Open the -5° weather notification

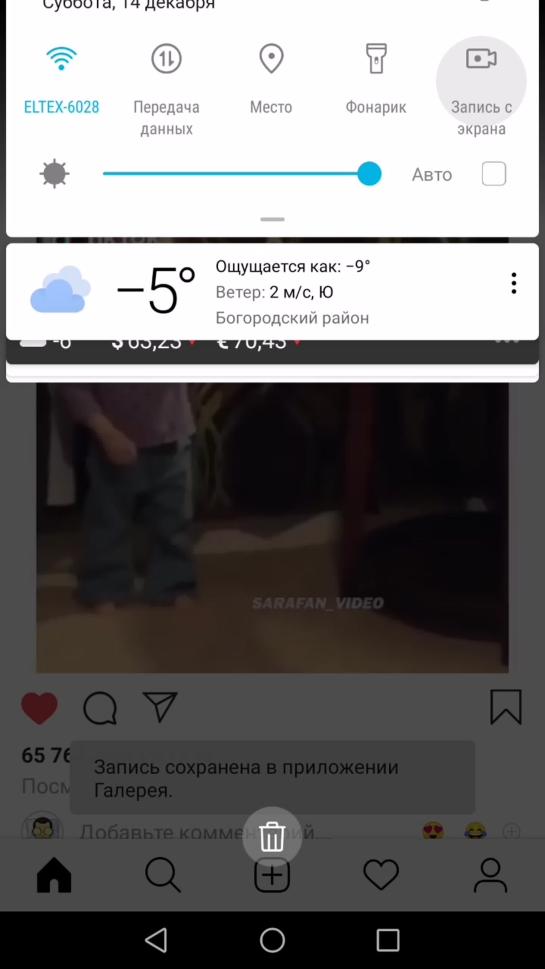[272, 292]
